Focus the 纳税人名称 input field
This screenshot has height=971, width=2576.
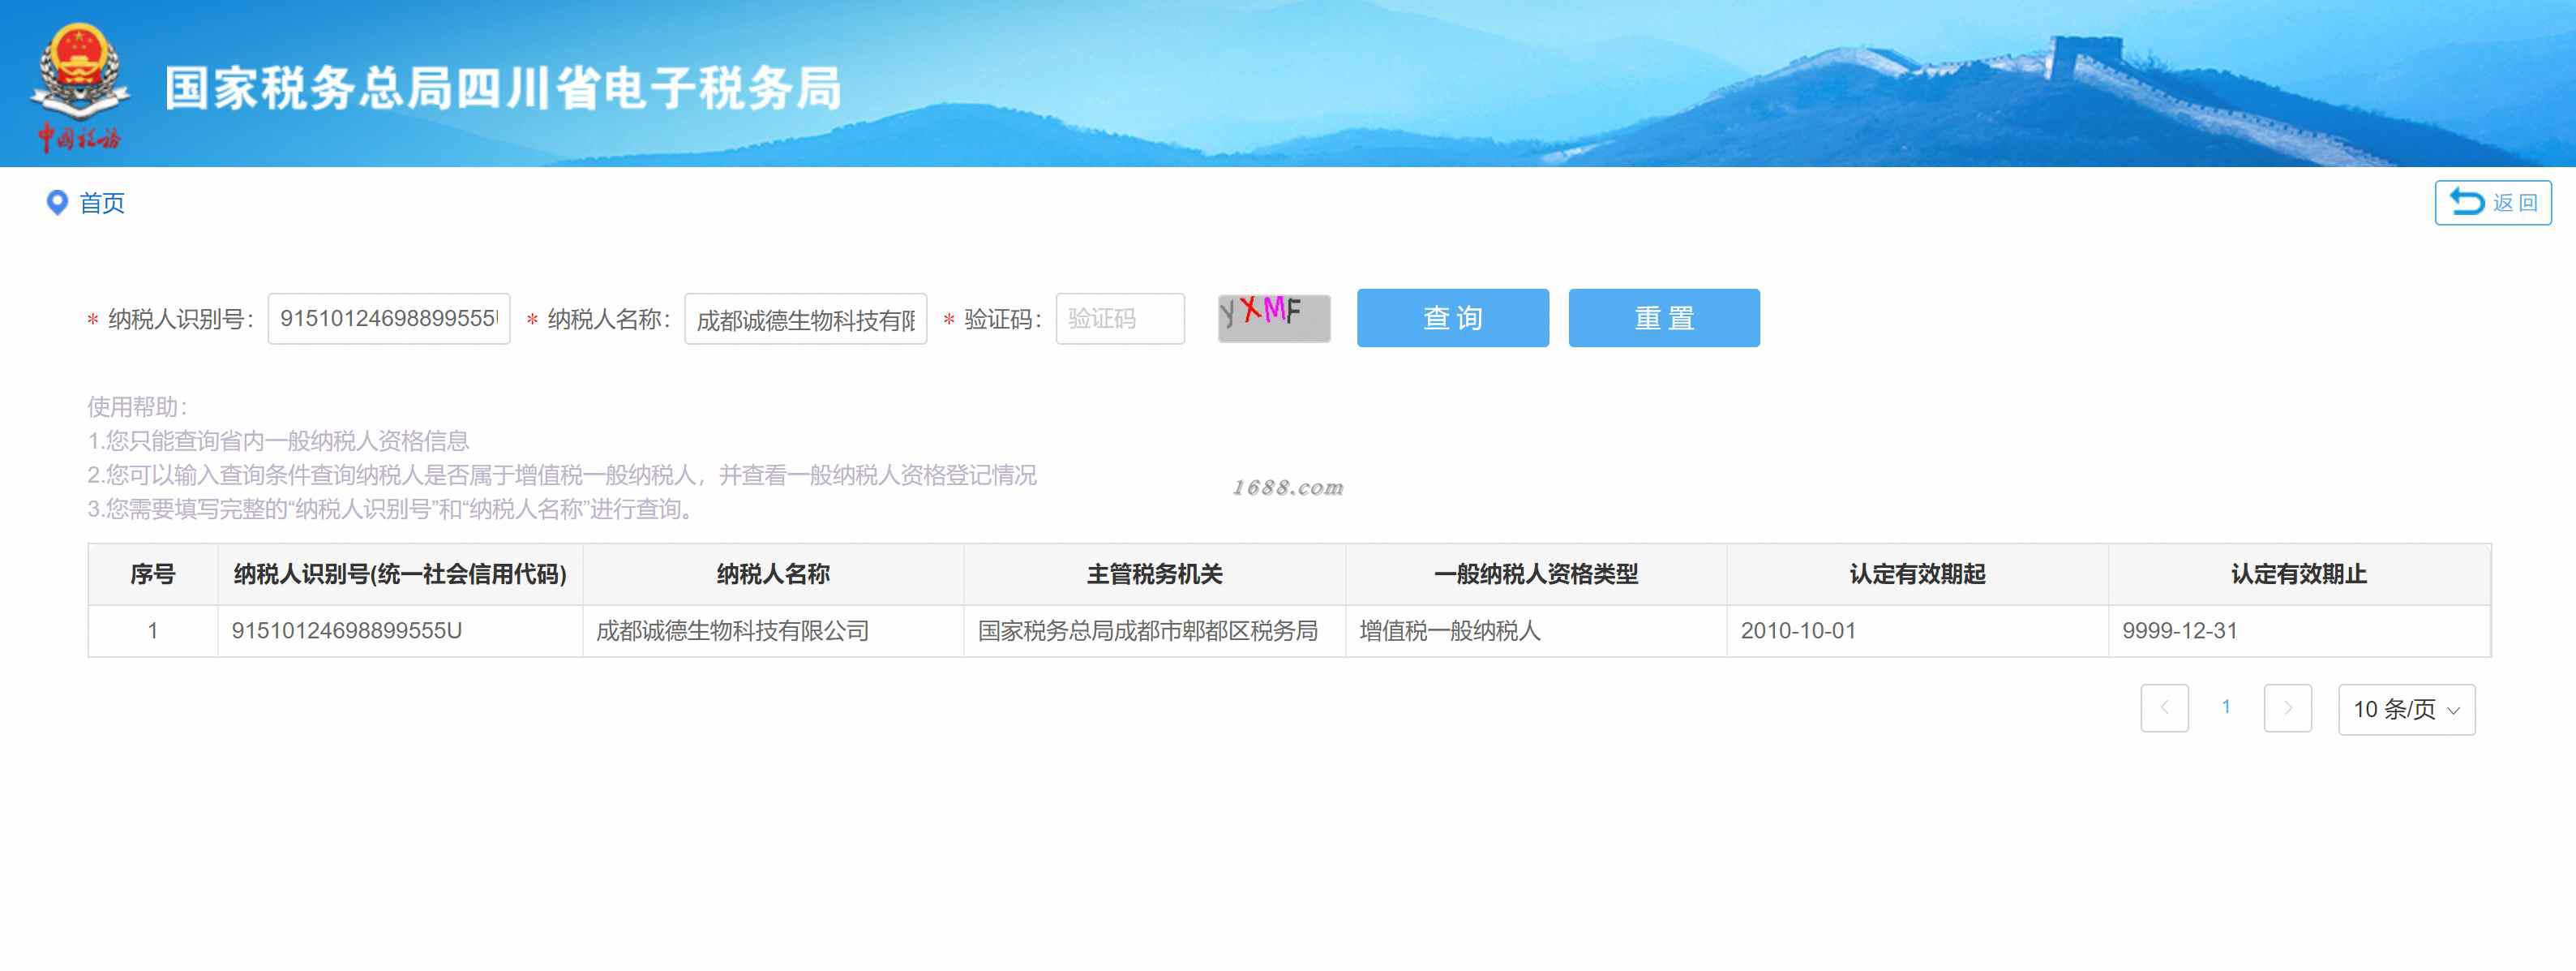click(x=805, y=319)
